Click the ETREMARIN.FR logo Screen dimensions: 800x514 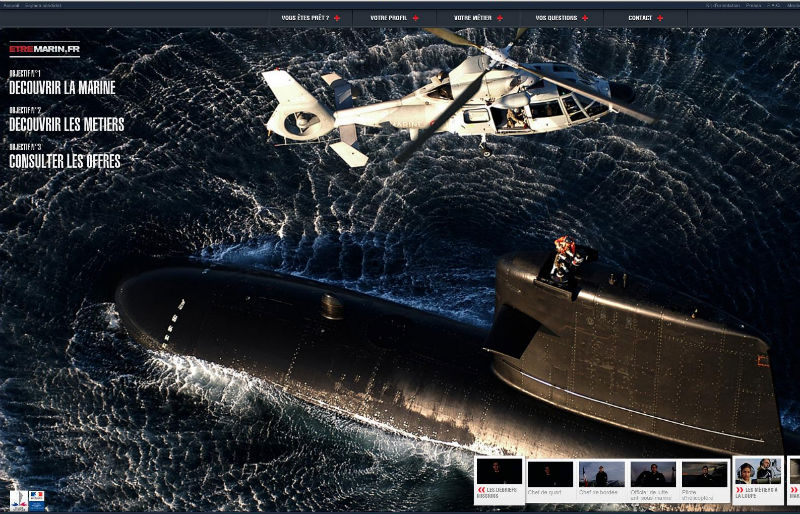(x=43, y=49)
